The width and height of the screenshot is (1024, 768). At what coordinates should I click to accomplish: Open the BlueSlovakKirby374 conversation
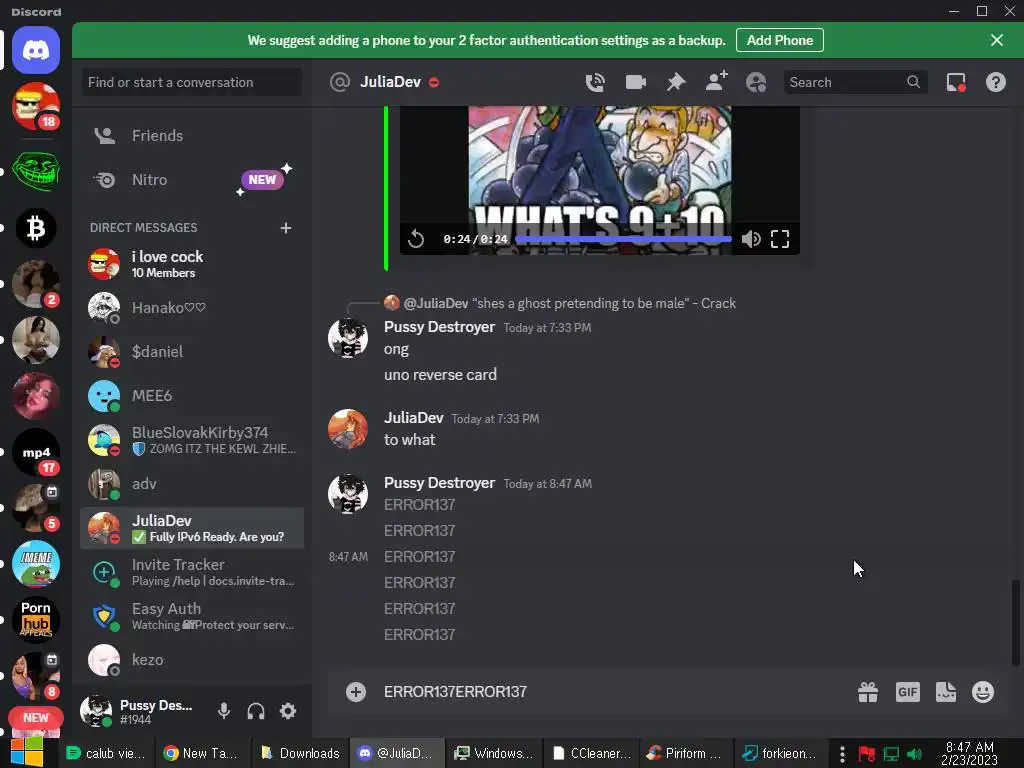click(191, 440)
